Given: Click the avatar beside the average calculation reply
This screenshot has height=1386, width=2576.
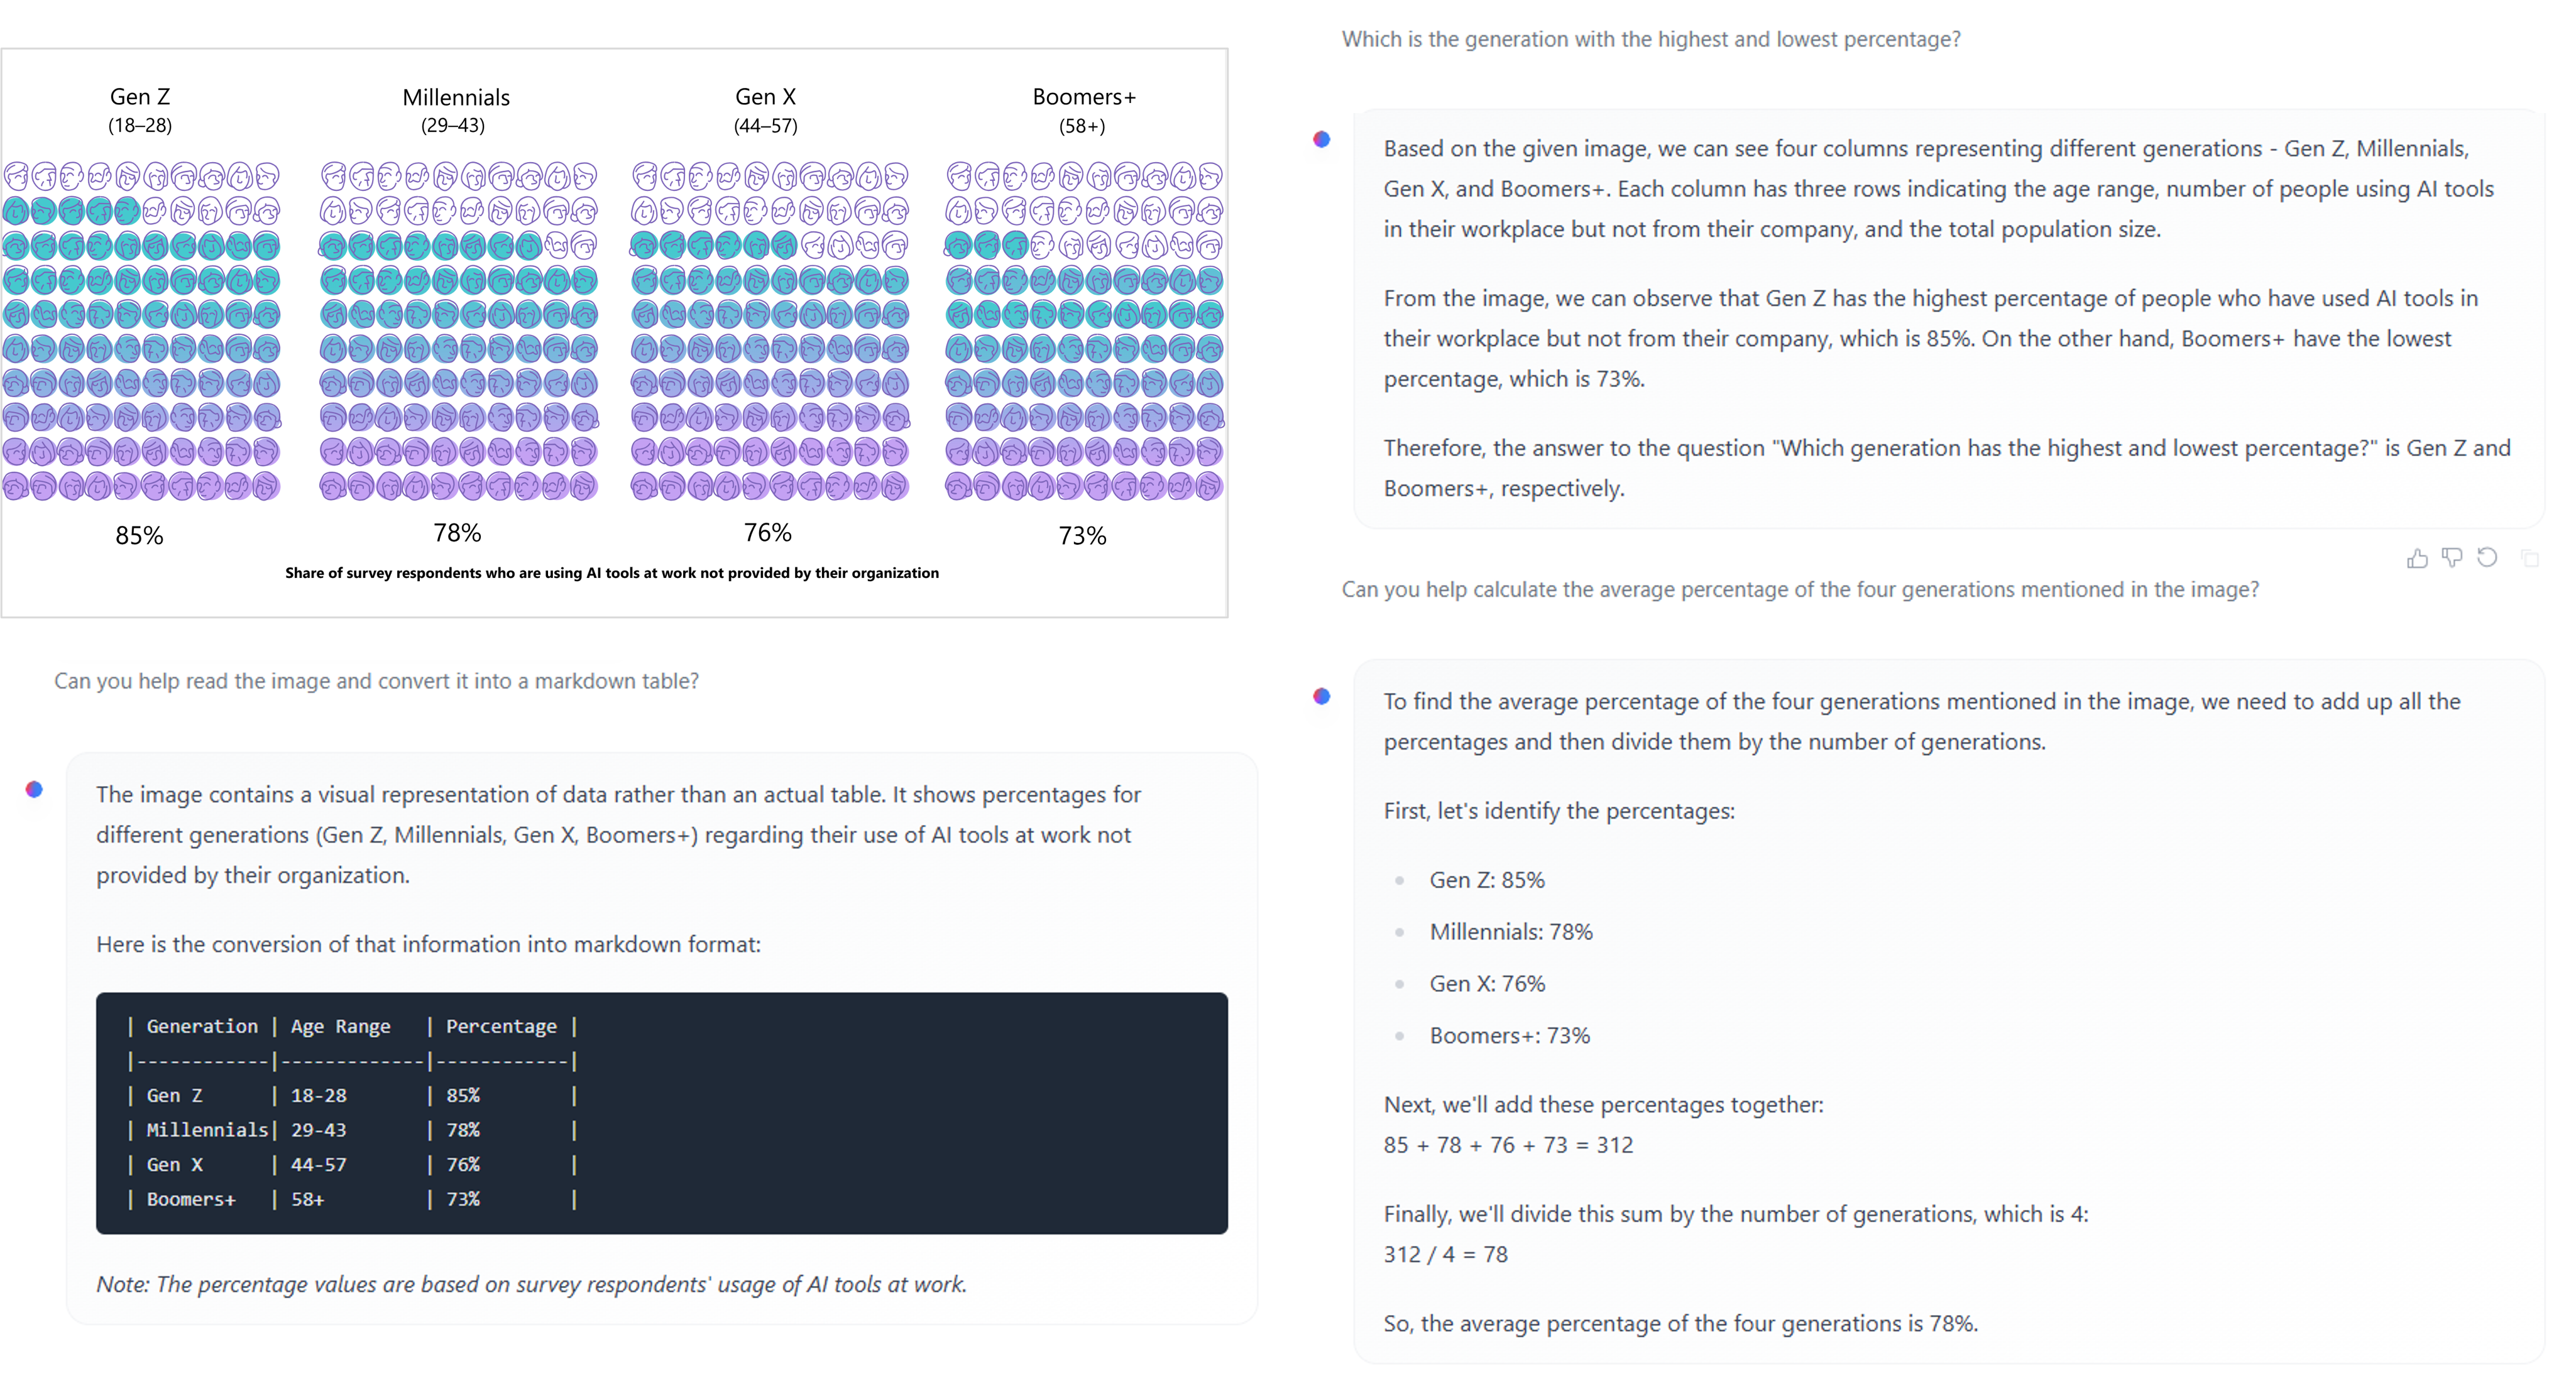Looking at the screenshot, I should 1322,696.
